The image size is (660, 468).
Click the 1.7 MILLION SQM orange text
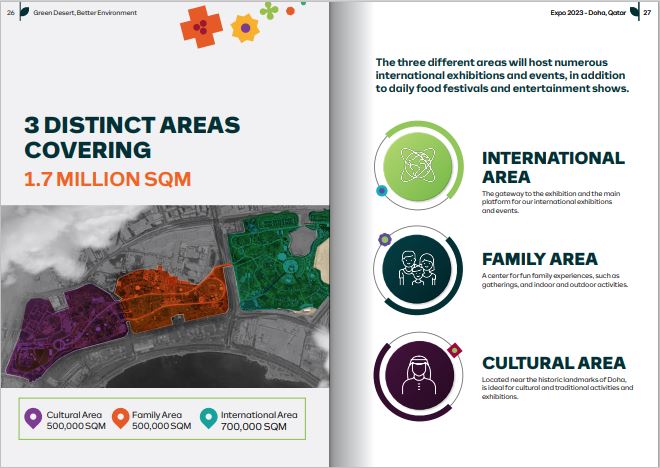click(x=107, y=179)
